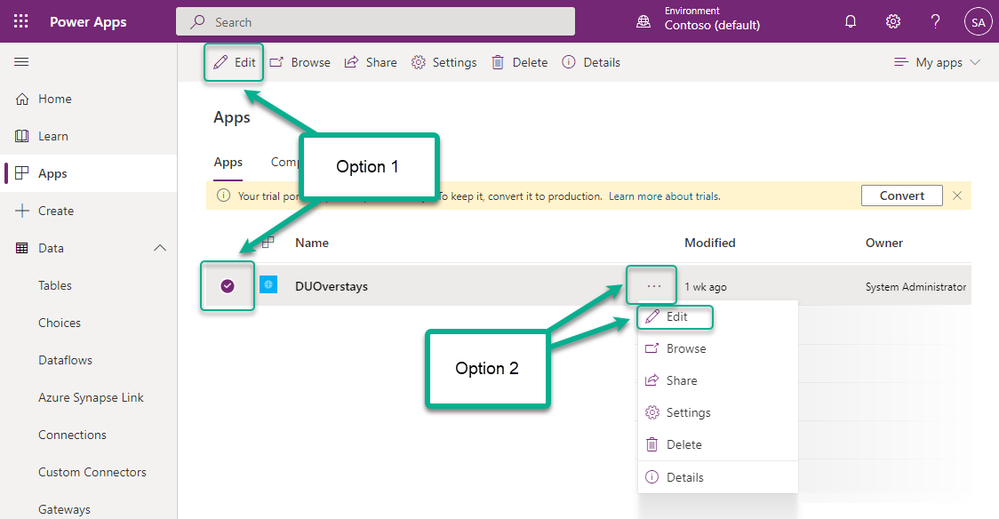The height and width of the screenshot is (519, 999).
Task: Click the info icon in trial banner
Action: 223,196
